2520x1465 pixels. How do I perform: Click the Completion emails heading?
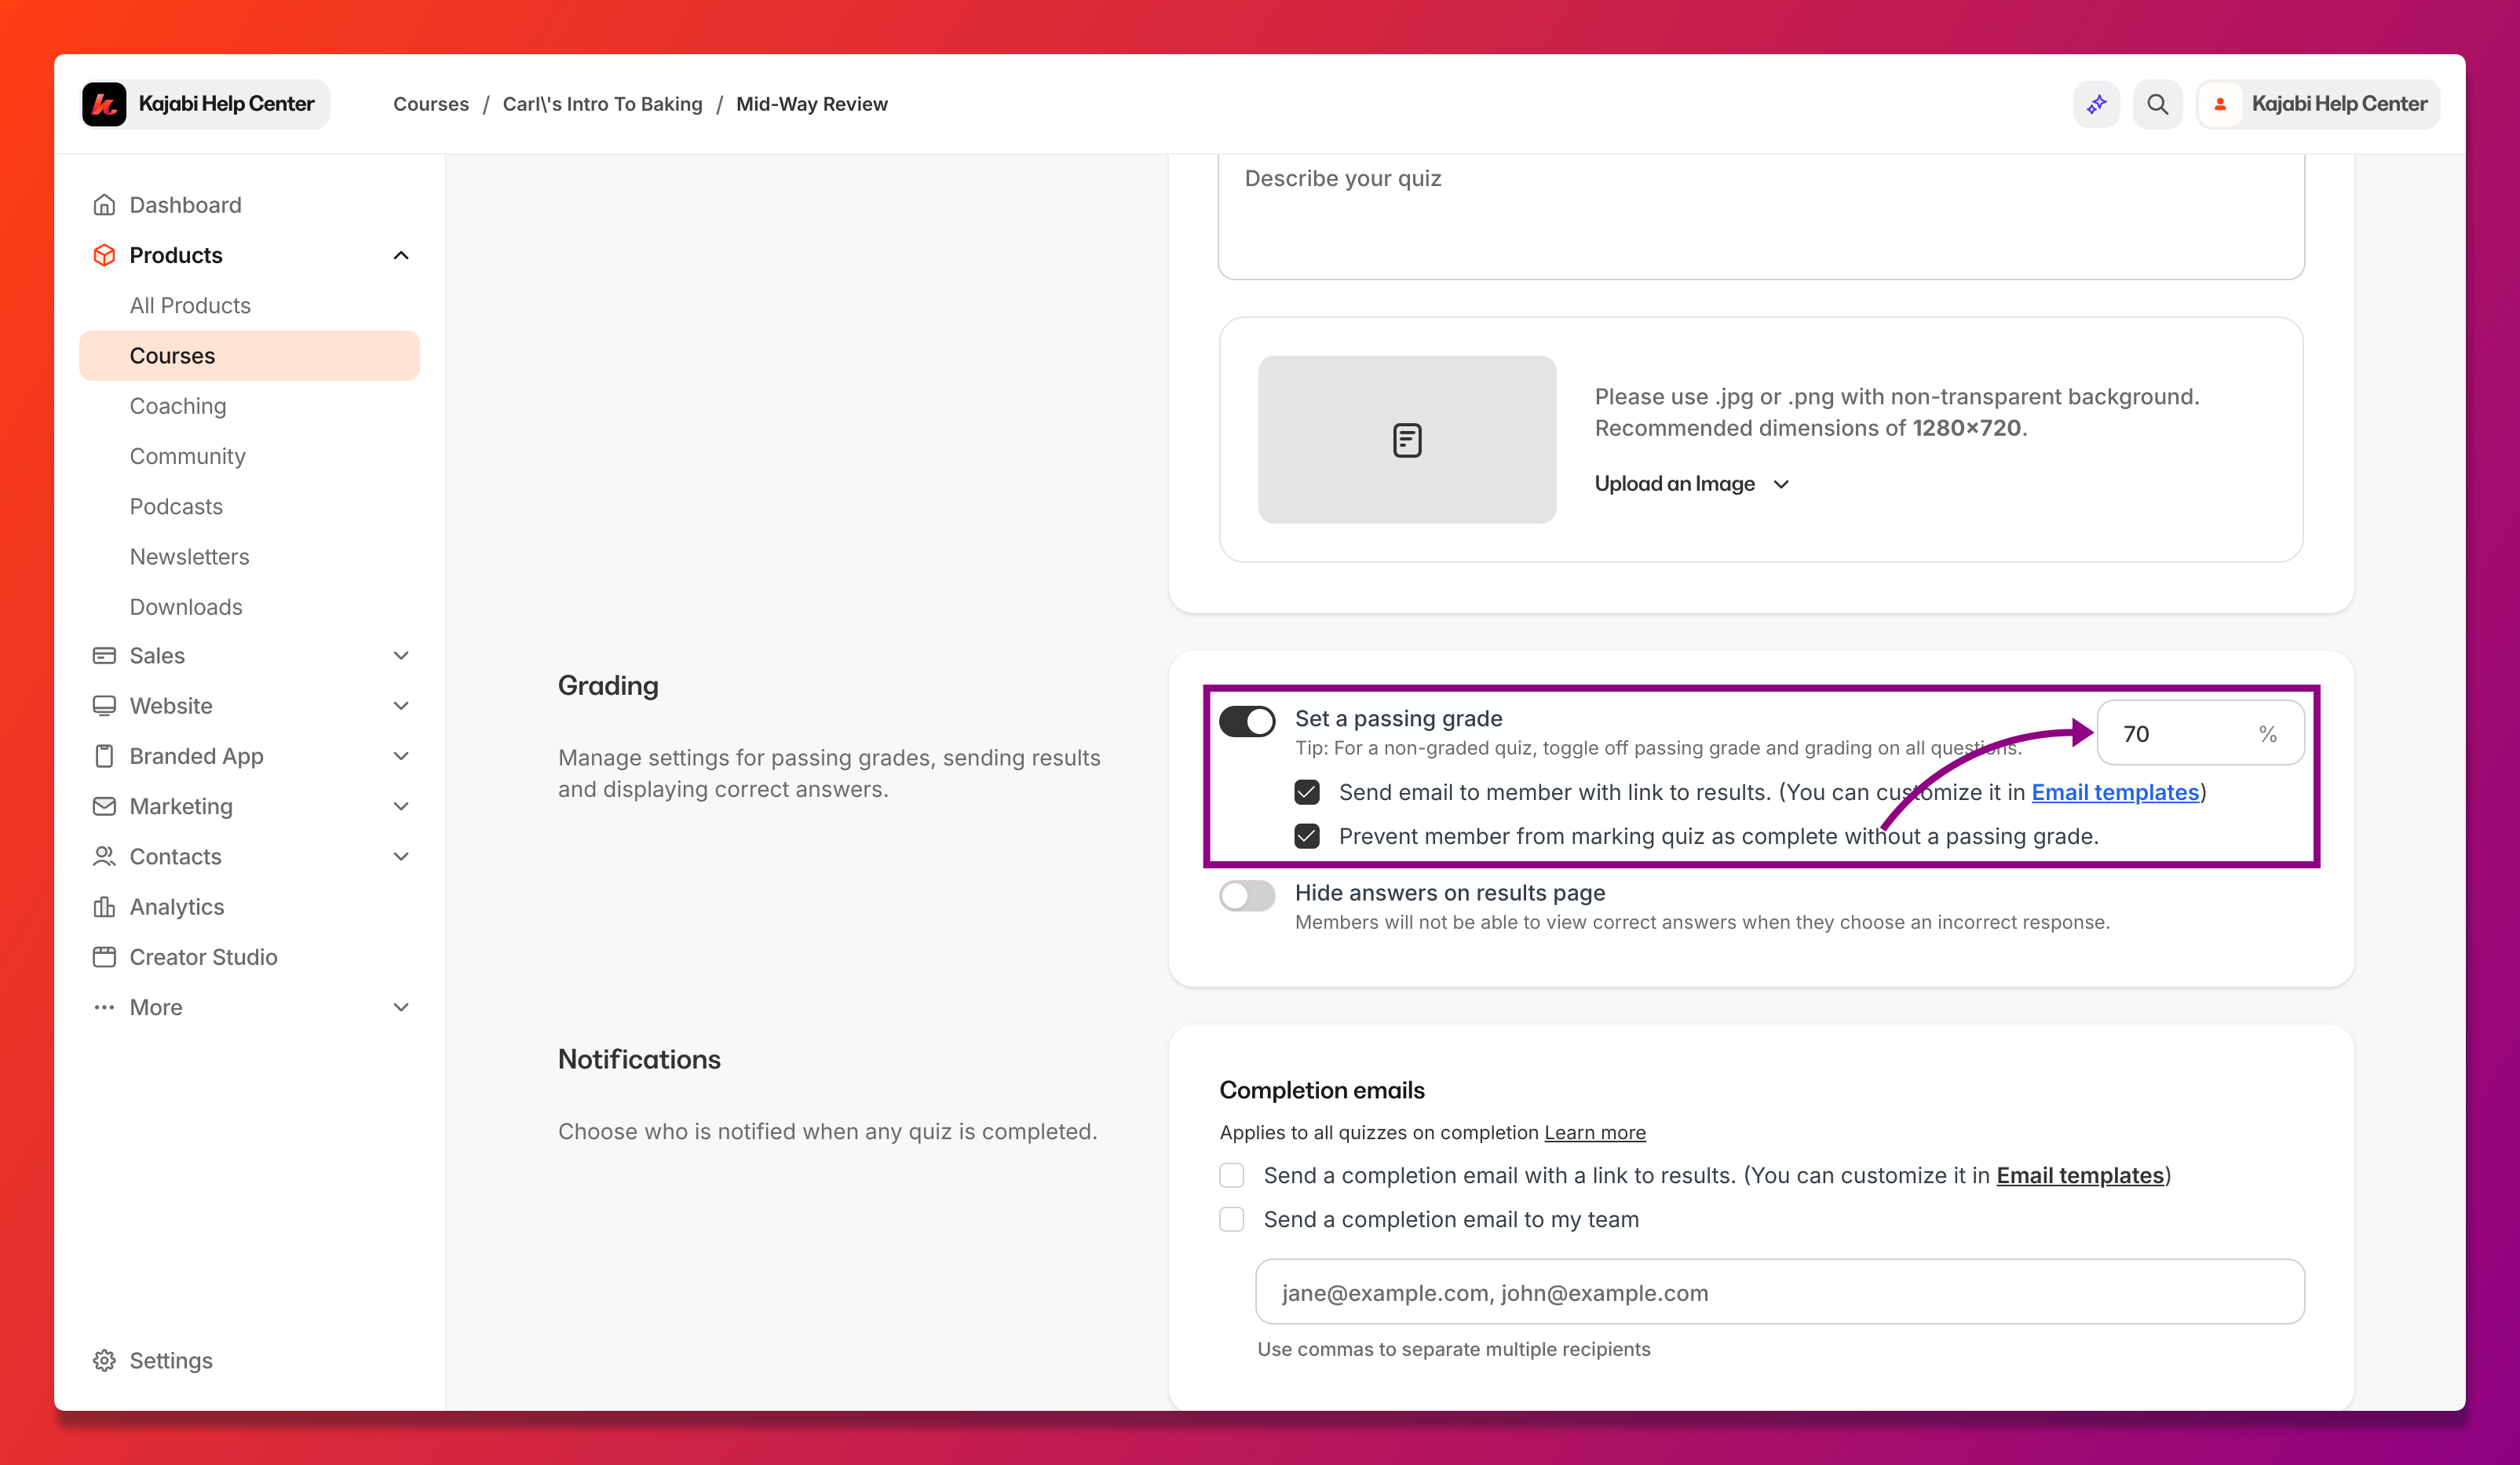(1322, 1090)
